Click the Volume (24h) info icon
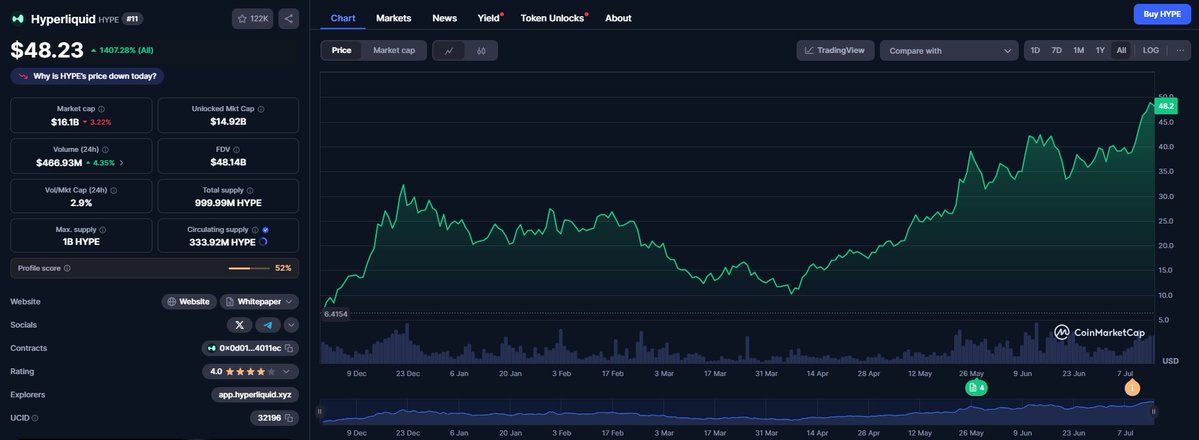This screenshot has height=440, width=1199. [106, 150]
